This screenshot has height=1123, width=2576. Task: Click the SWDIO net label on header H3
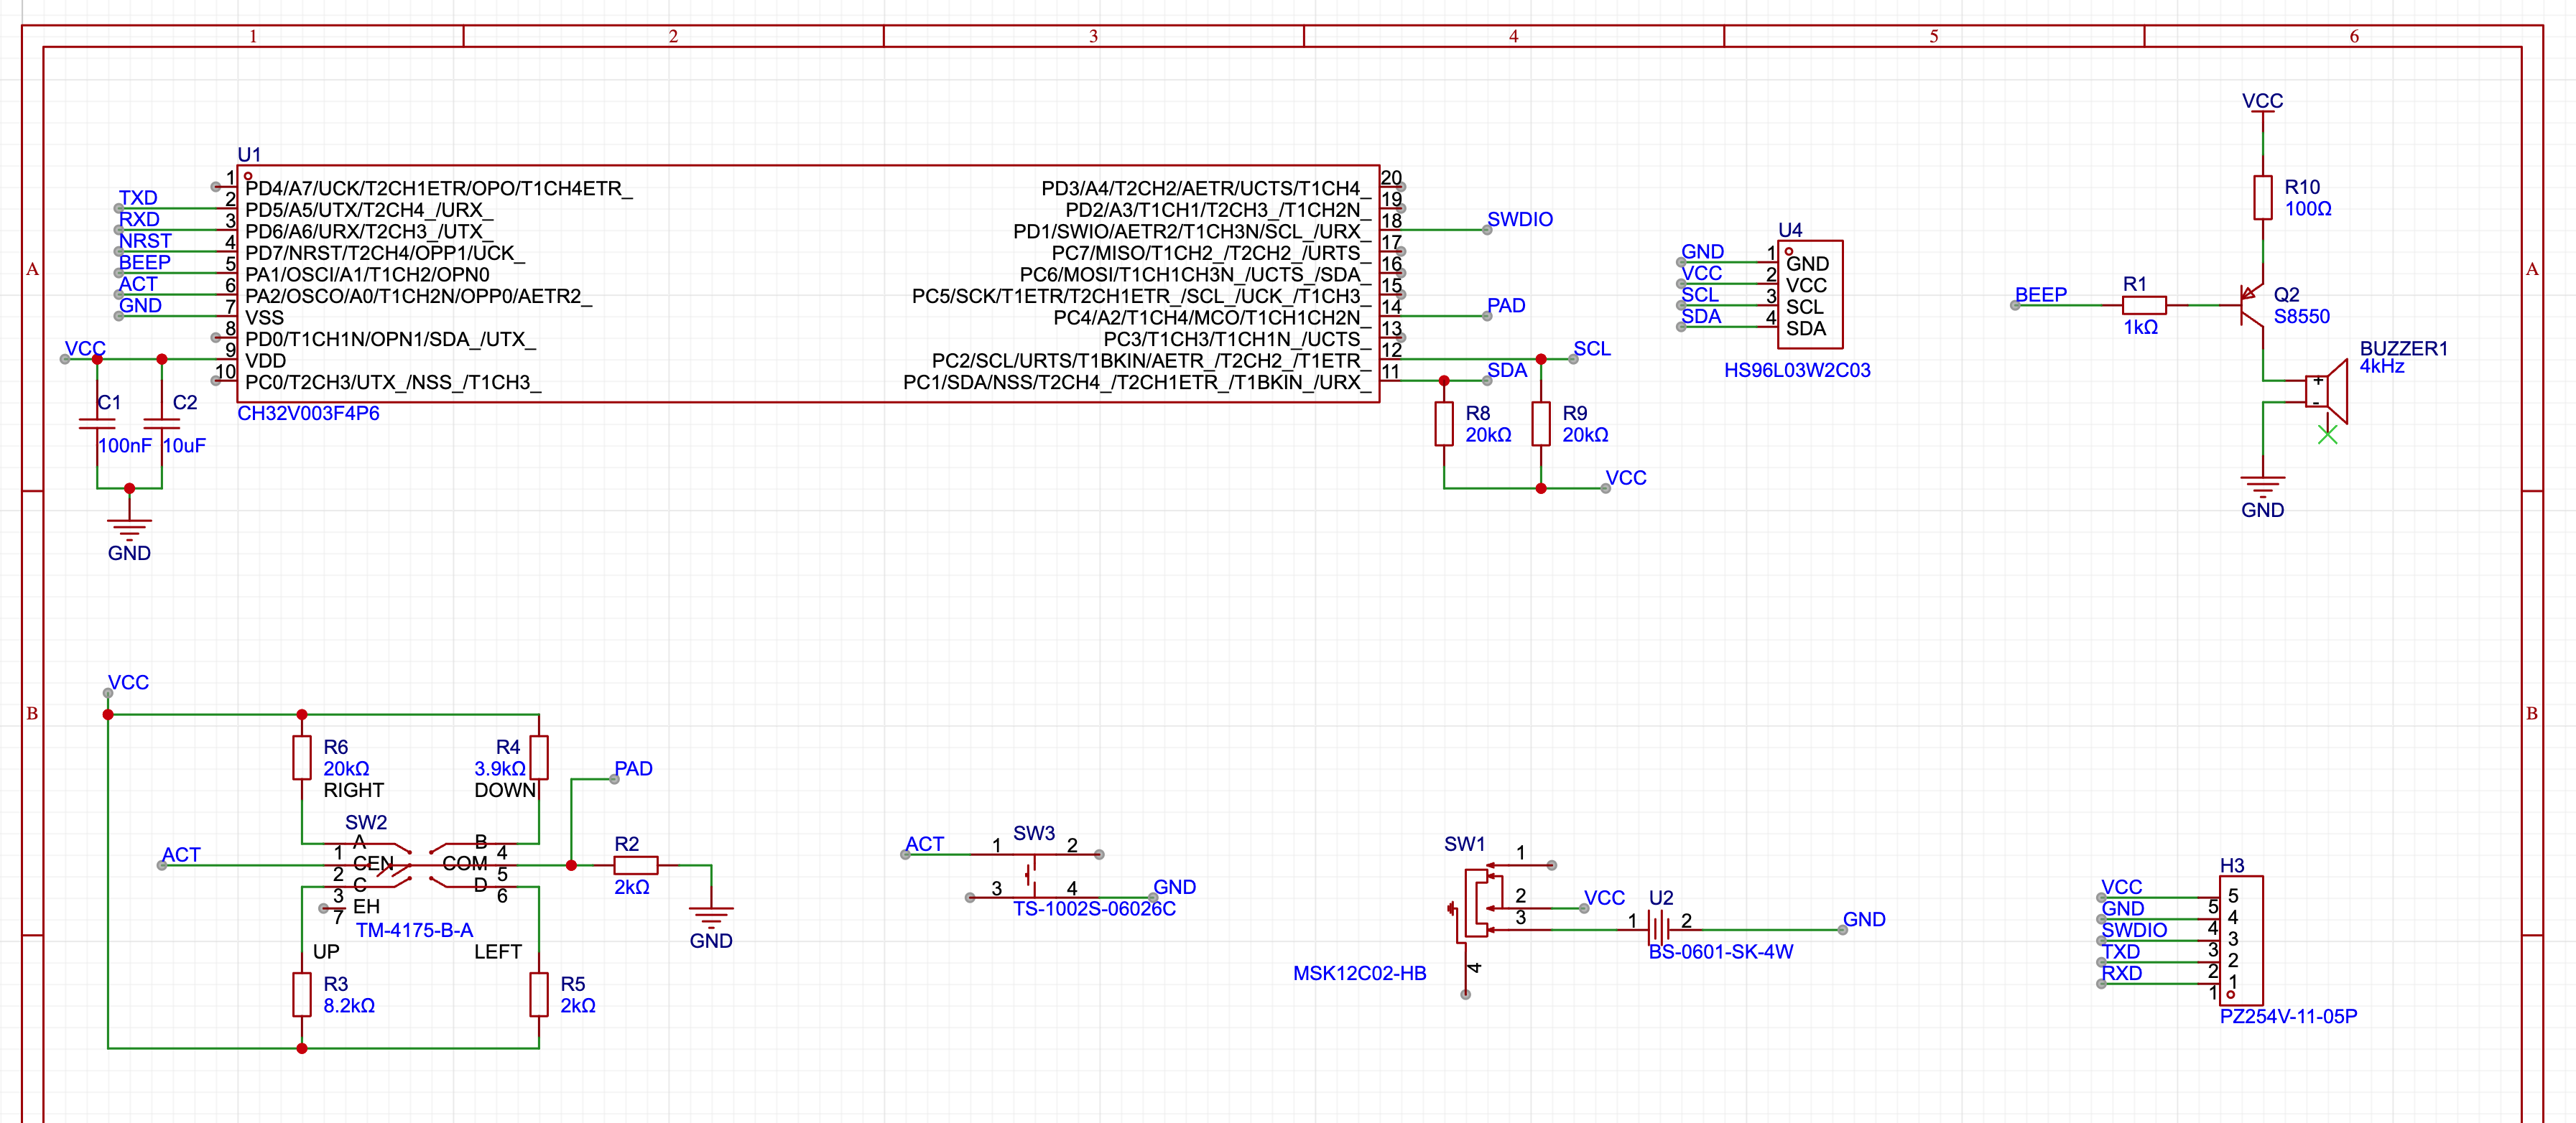pyautogui.click(x=2134, y=930)
